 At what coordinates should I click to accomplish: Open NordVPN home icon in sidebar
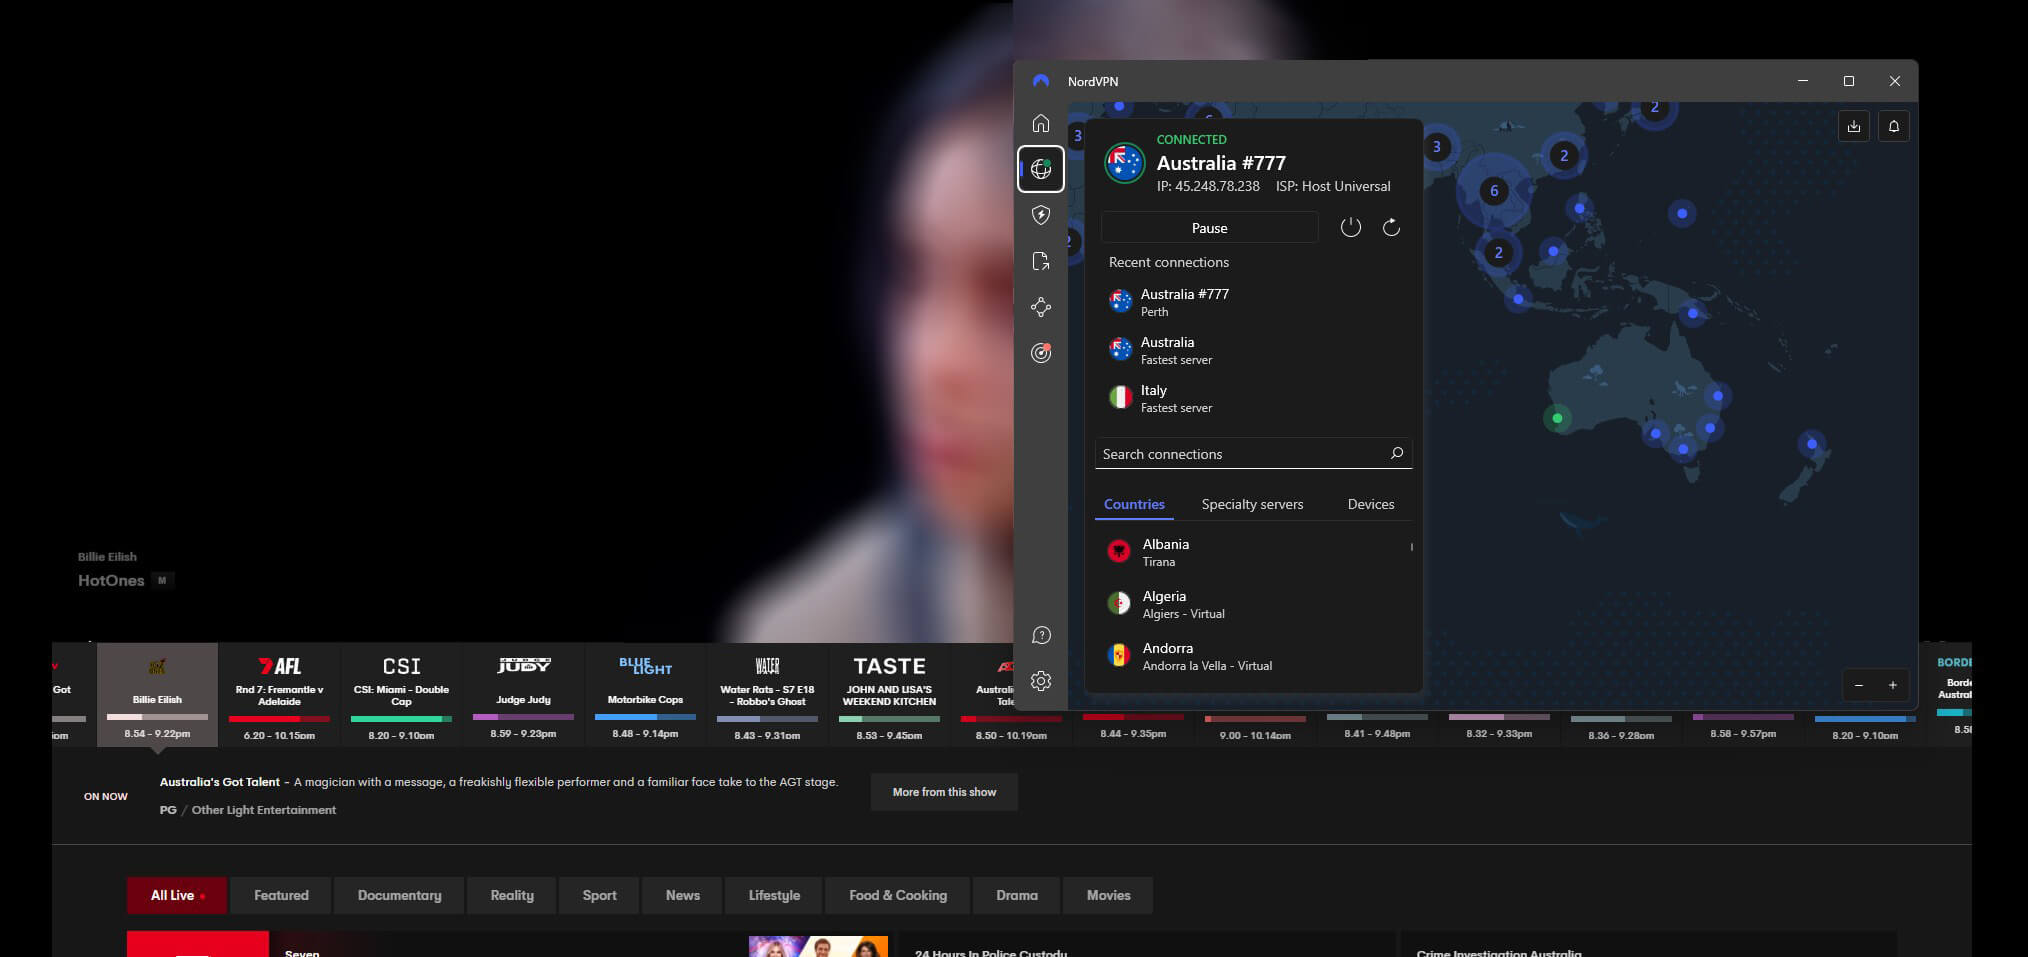(1041, 123)
